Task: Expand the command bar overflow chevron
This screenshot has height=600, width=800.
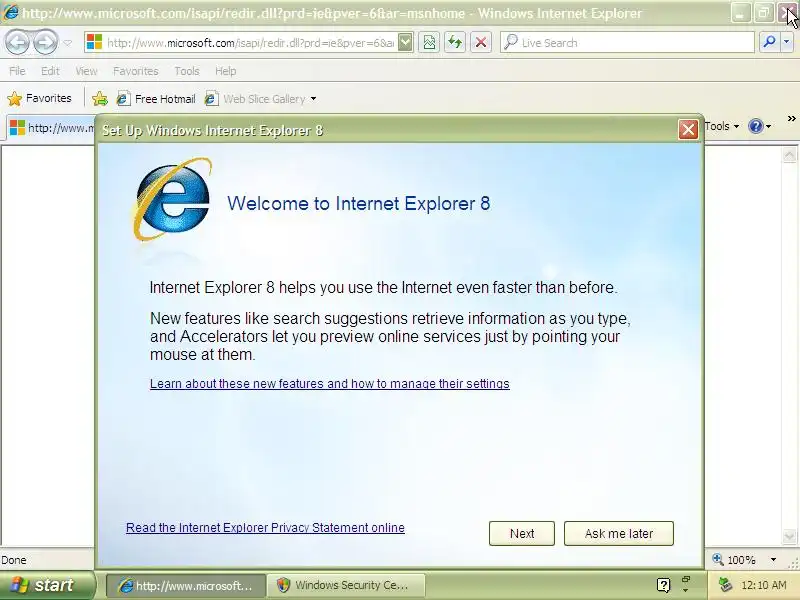Action: 791,119
